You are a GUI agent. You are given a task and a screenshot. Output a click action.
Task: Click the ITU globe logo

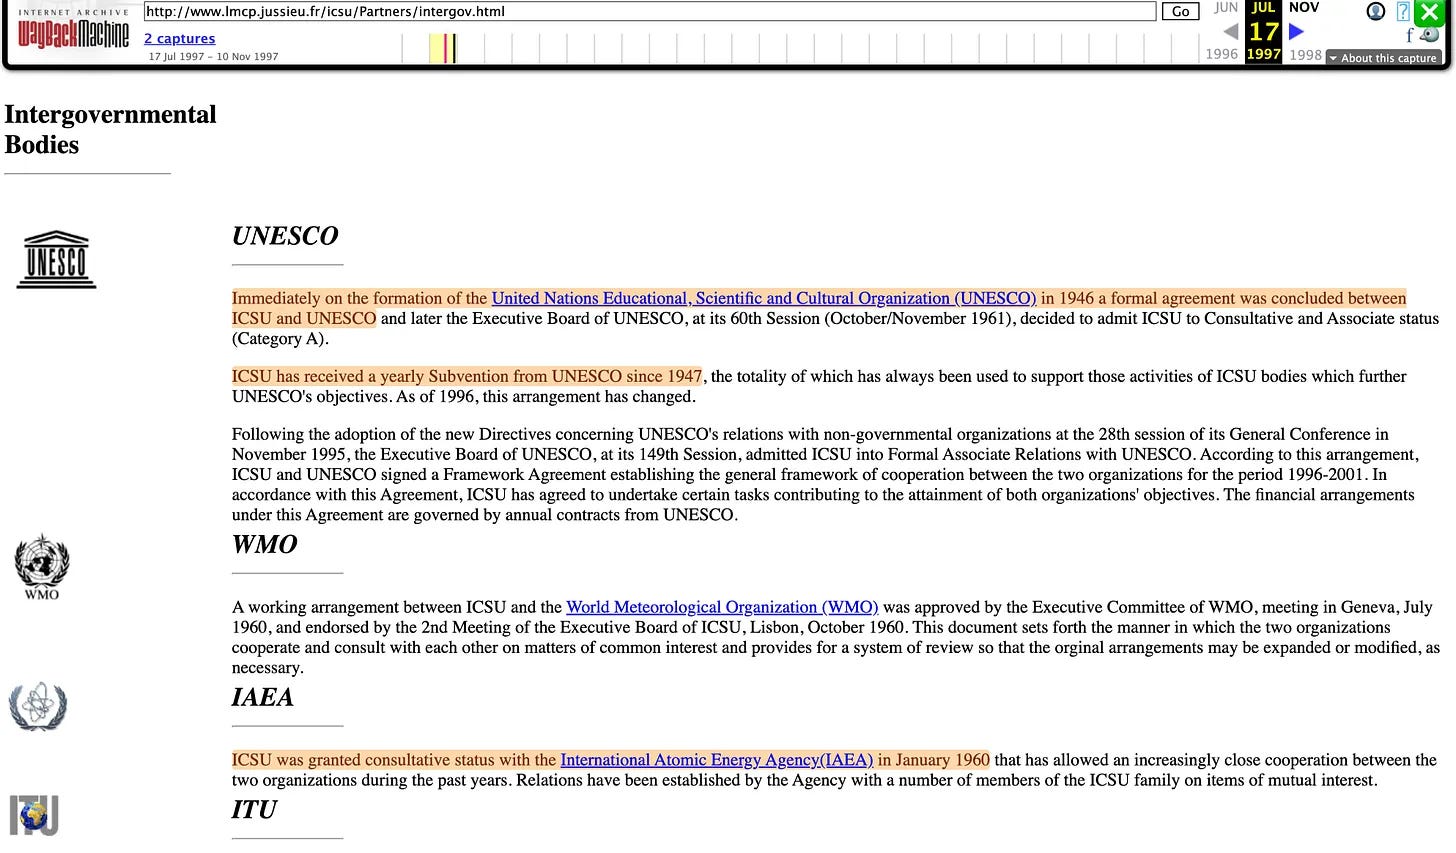(34, 816)
